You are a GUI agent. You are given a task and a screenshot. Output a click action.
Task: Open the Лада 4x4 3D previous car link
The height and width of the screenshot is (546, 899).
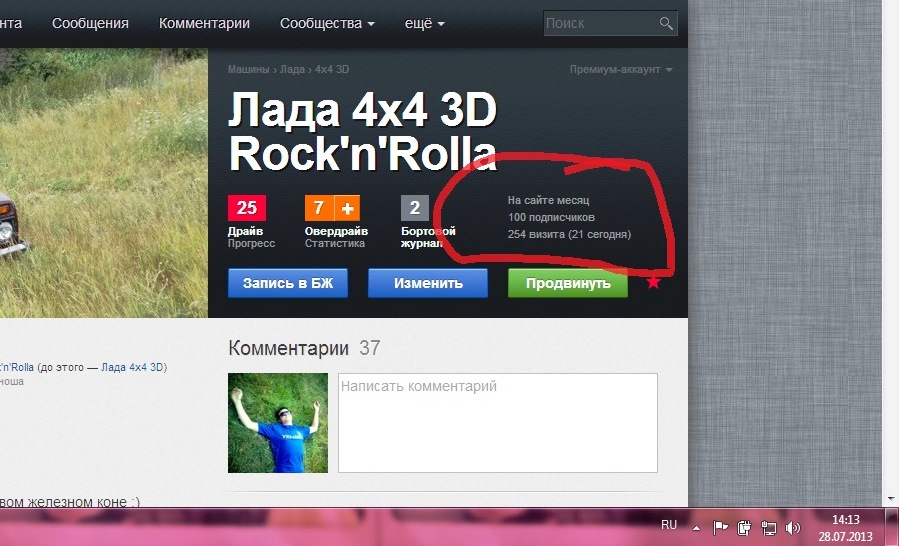[134, 367]
